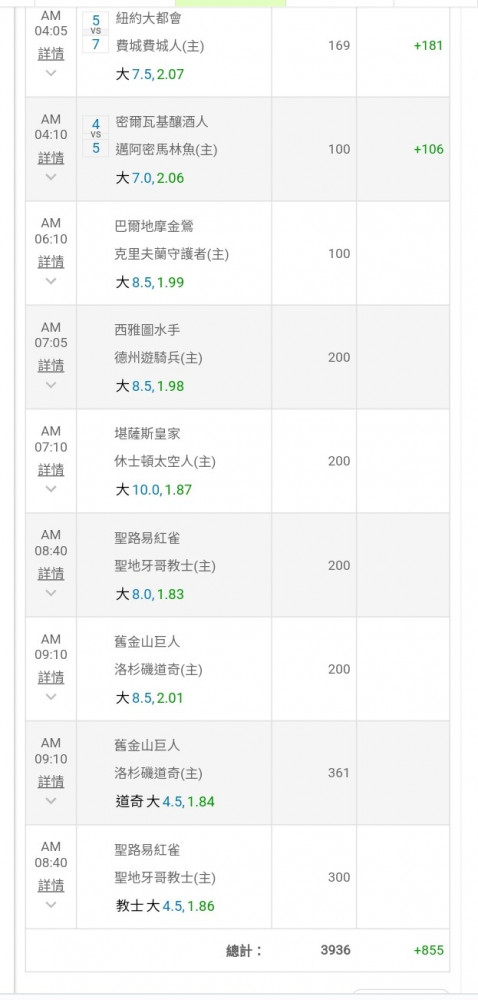The image size is (478, 1000).
Task: Expand chevron for the first 08:40 Cardinals game
Action: 51,592
